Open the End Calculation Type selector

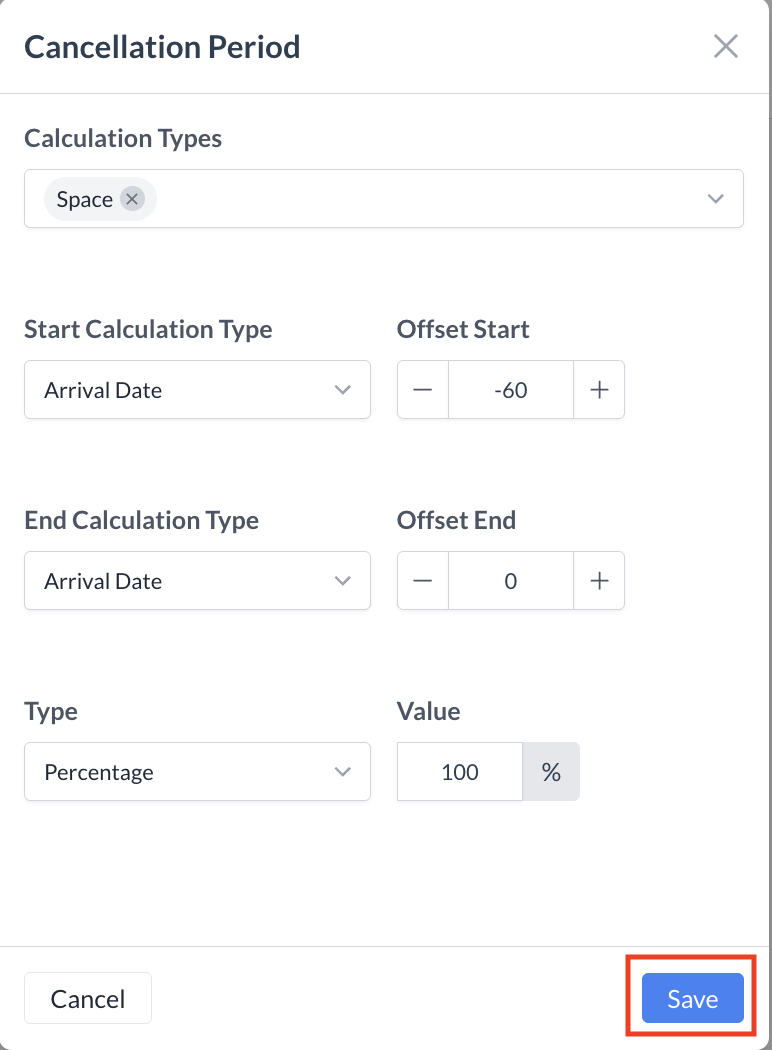(344, 581)
